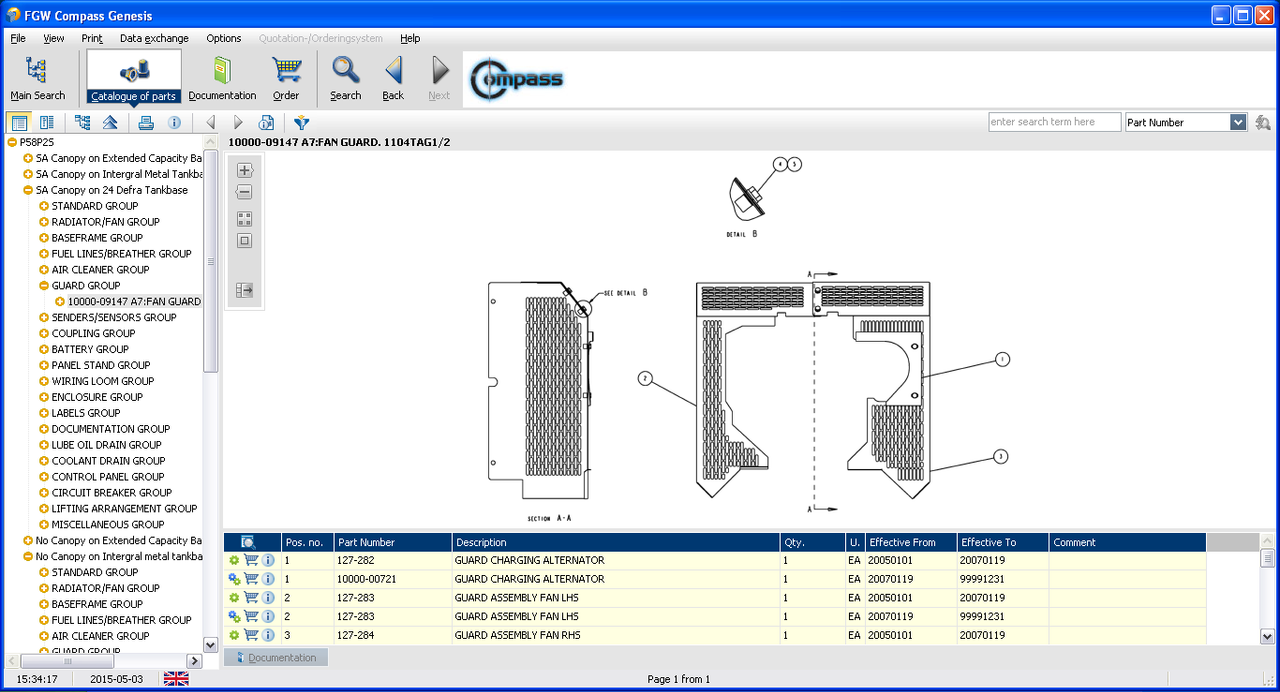Open the File menu
The width and height of the screenshot is (1280, 692).
coord(18,38)
